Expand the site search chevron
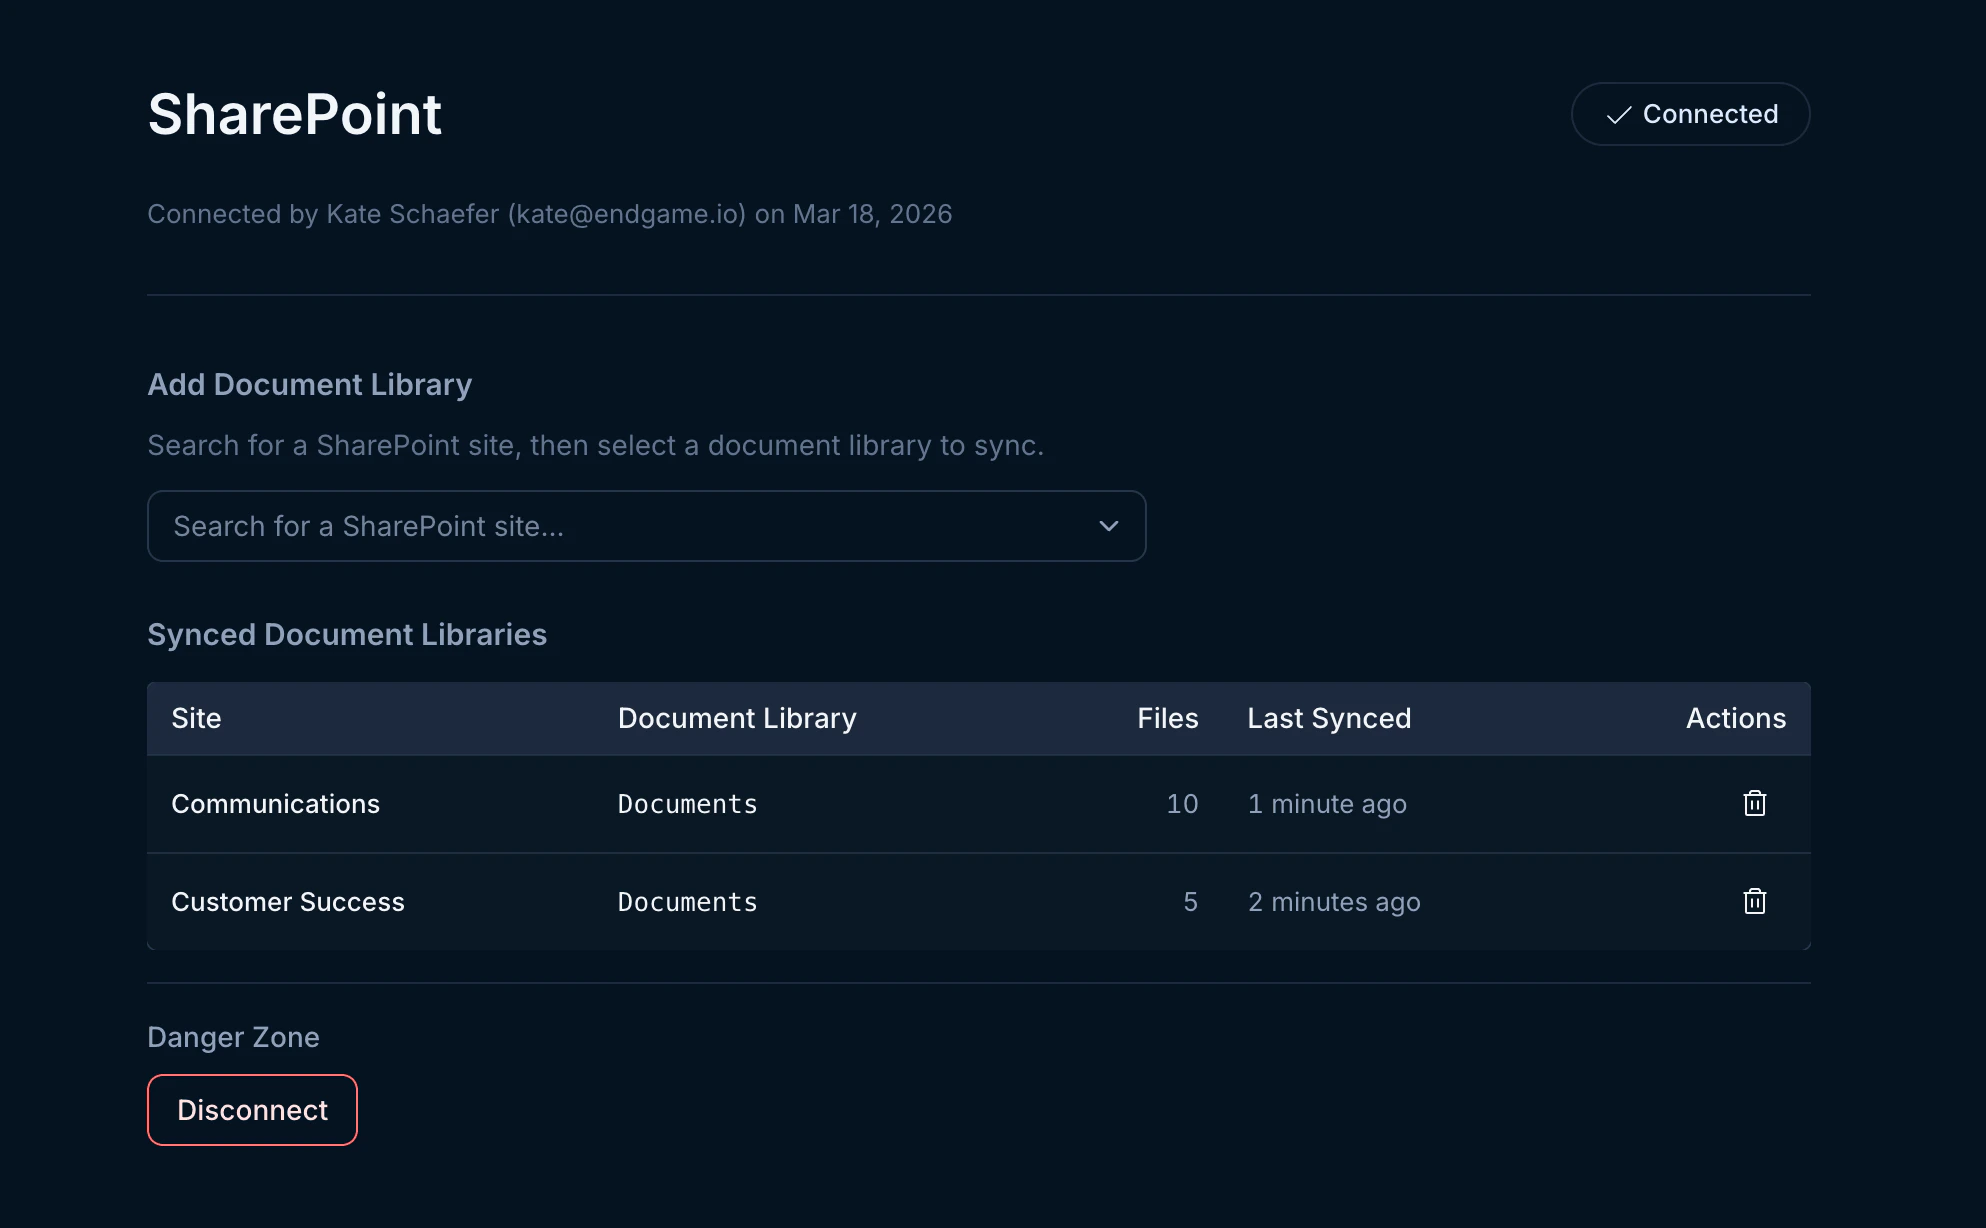This screenshot has width=1986, height=1228. (1108, 526)
